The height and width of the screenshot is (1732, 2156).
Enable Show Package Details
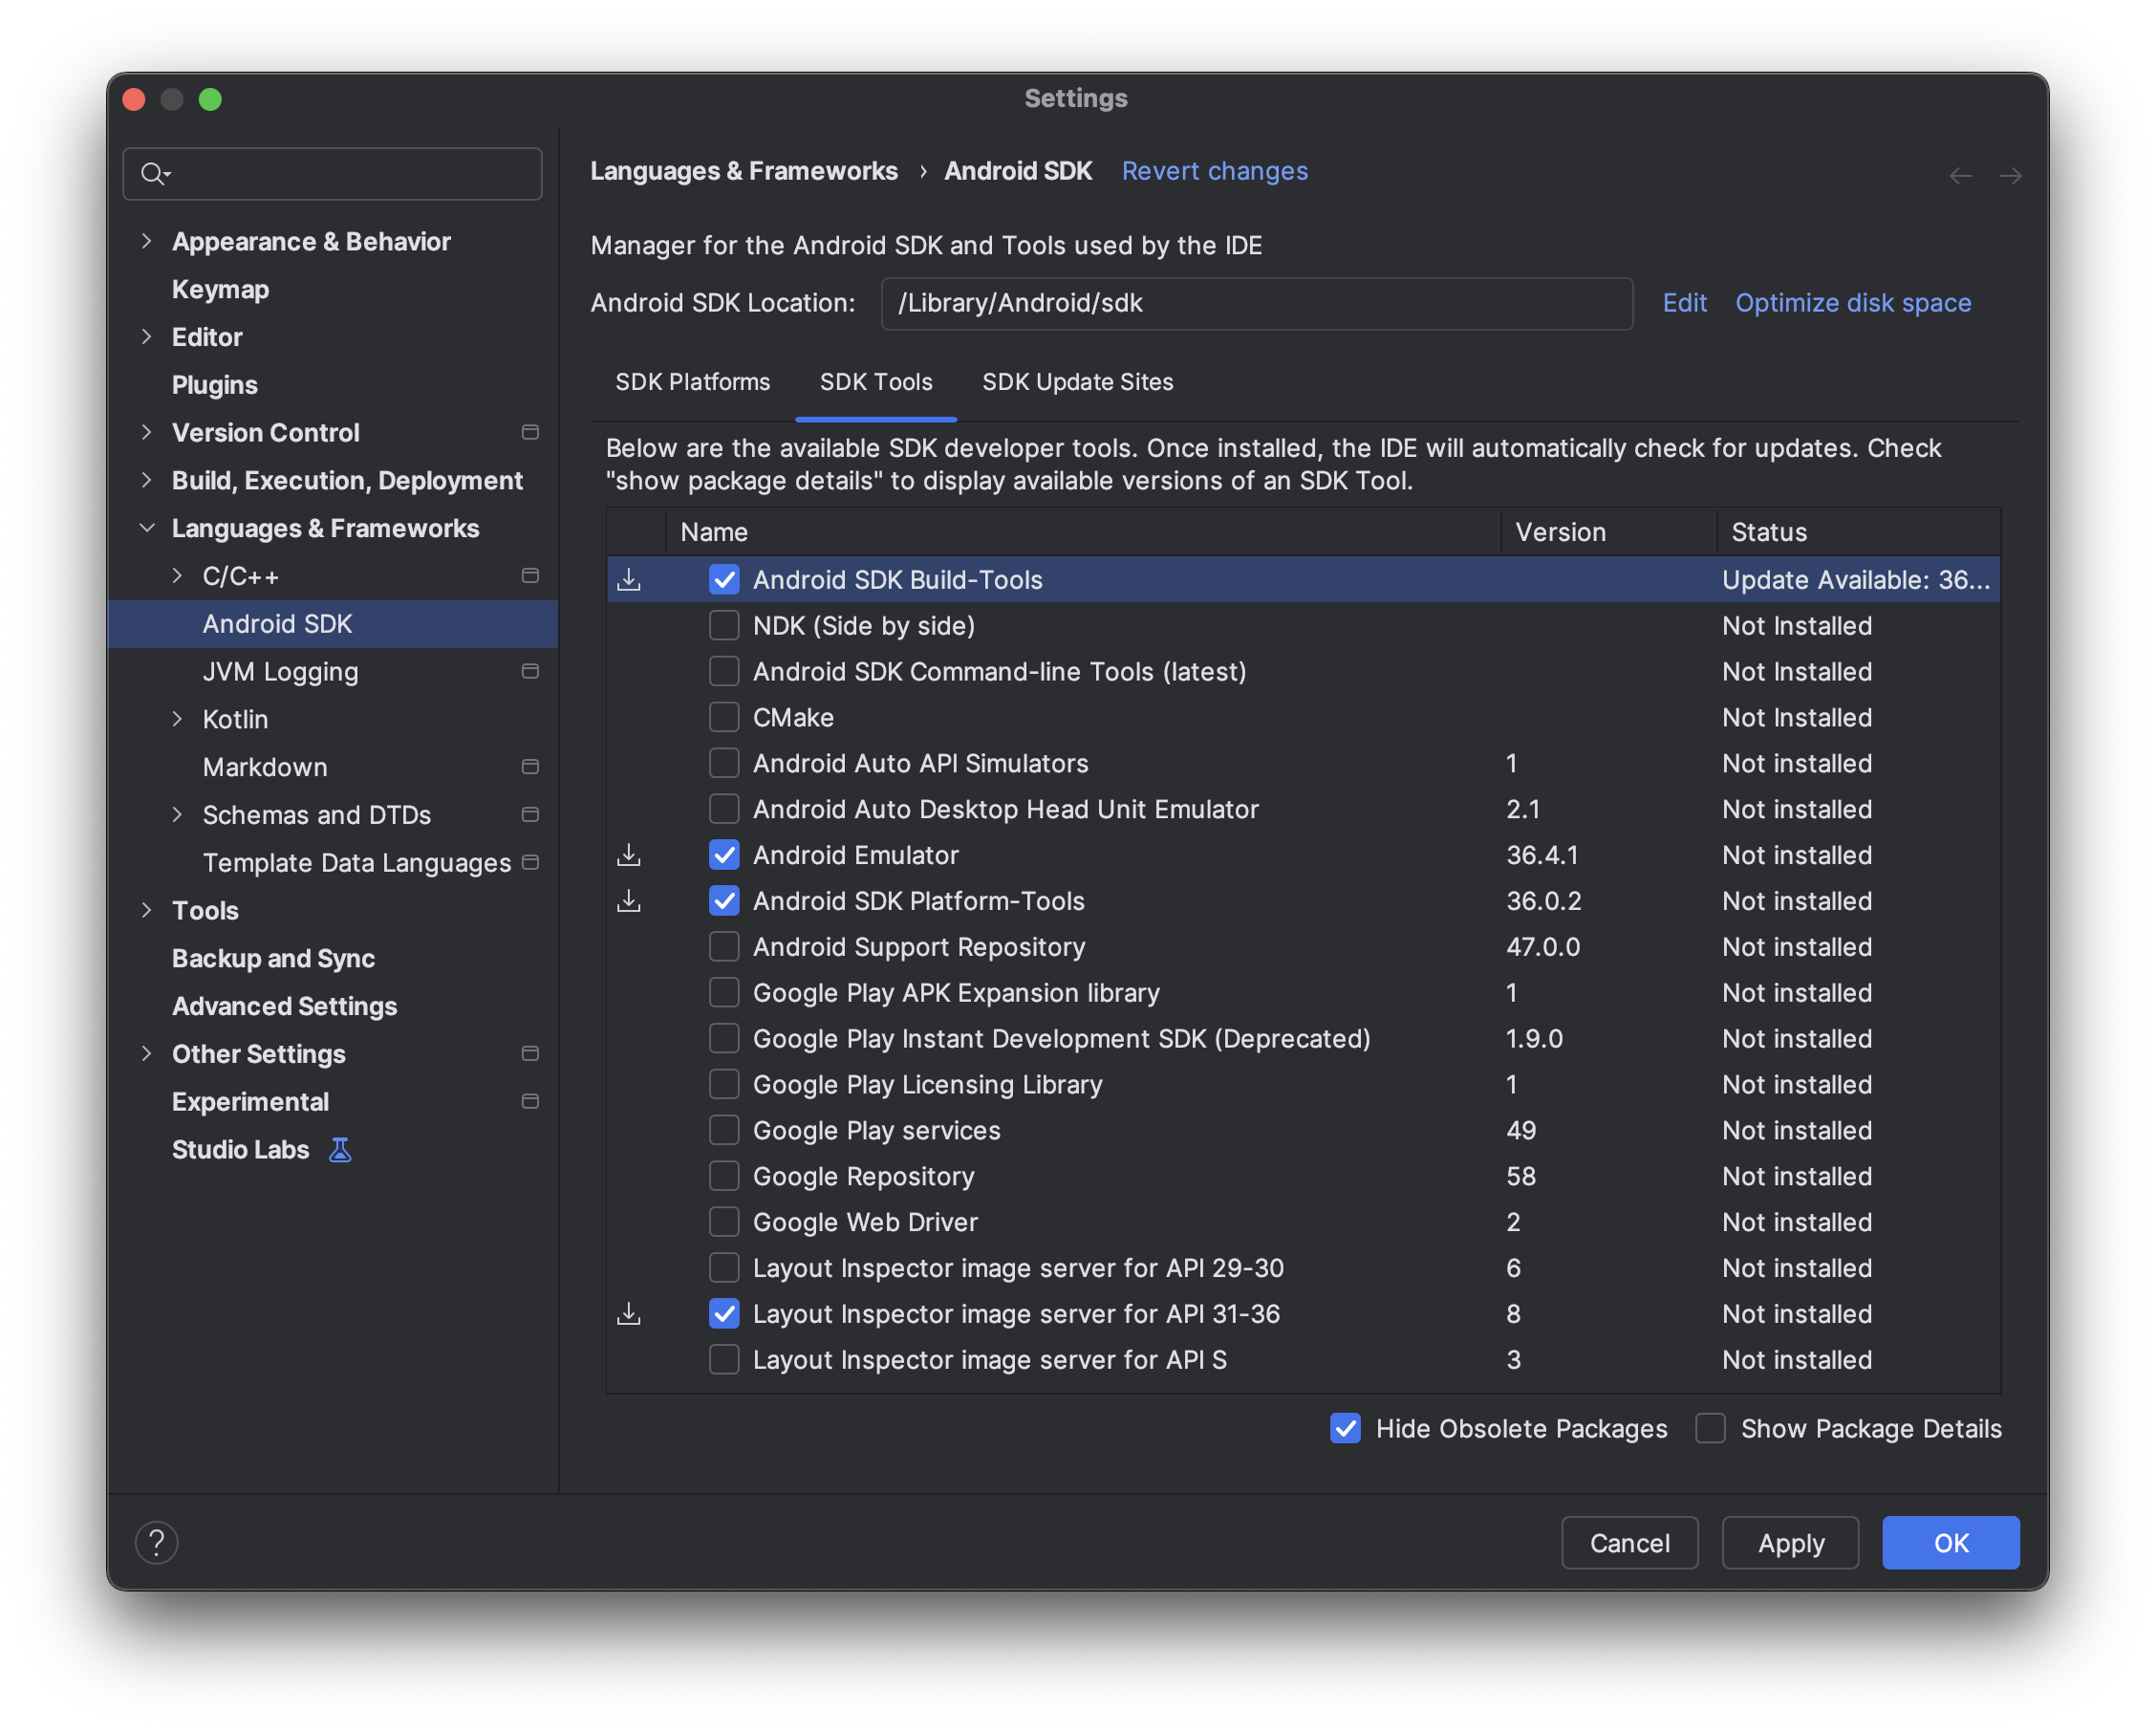click(x=1710, y=1428)
